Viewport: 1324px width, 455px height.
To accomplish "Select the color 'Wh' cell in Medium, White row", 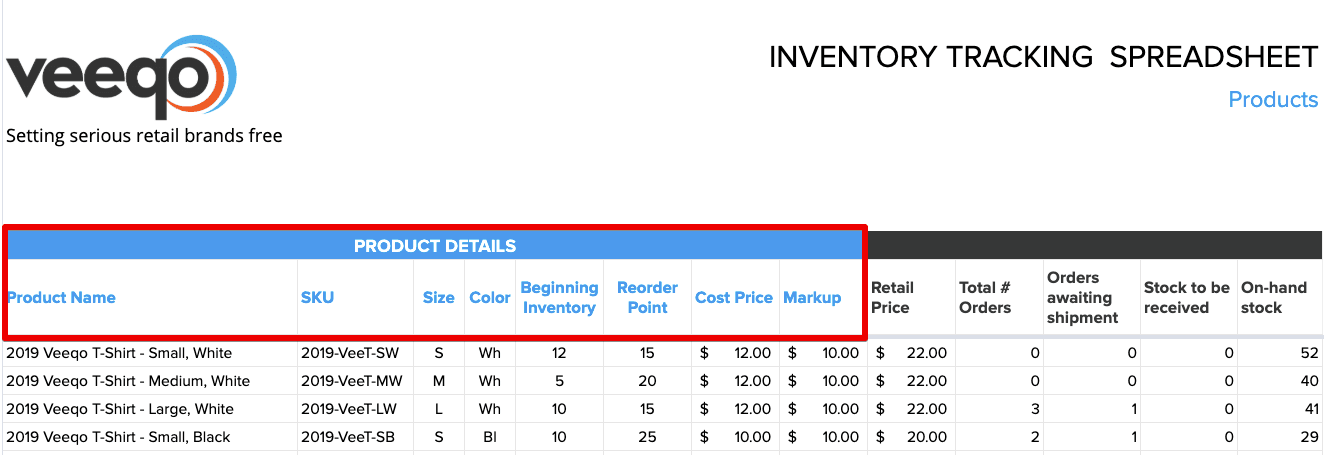I will coord(490,381).
